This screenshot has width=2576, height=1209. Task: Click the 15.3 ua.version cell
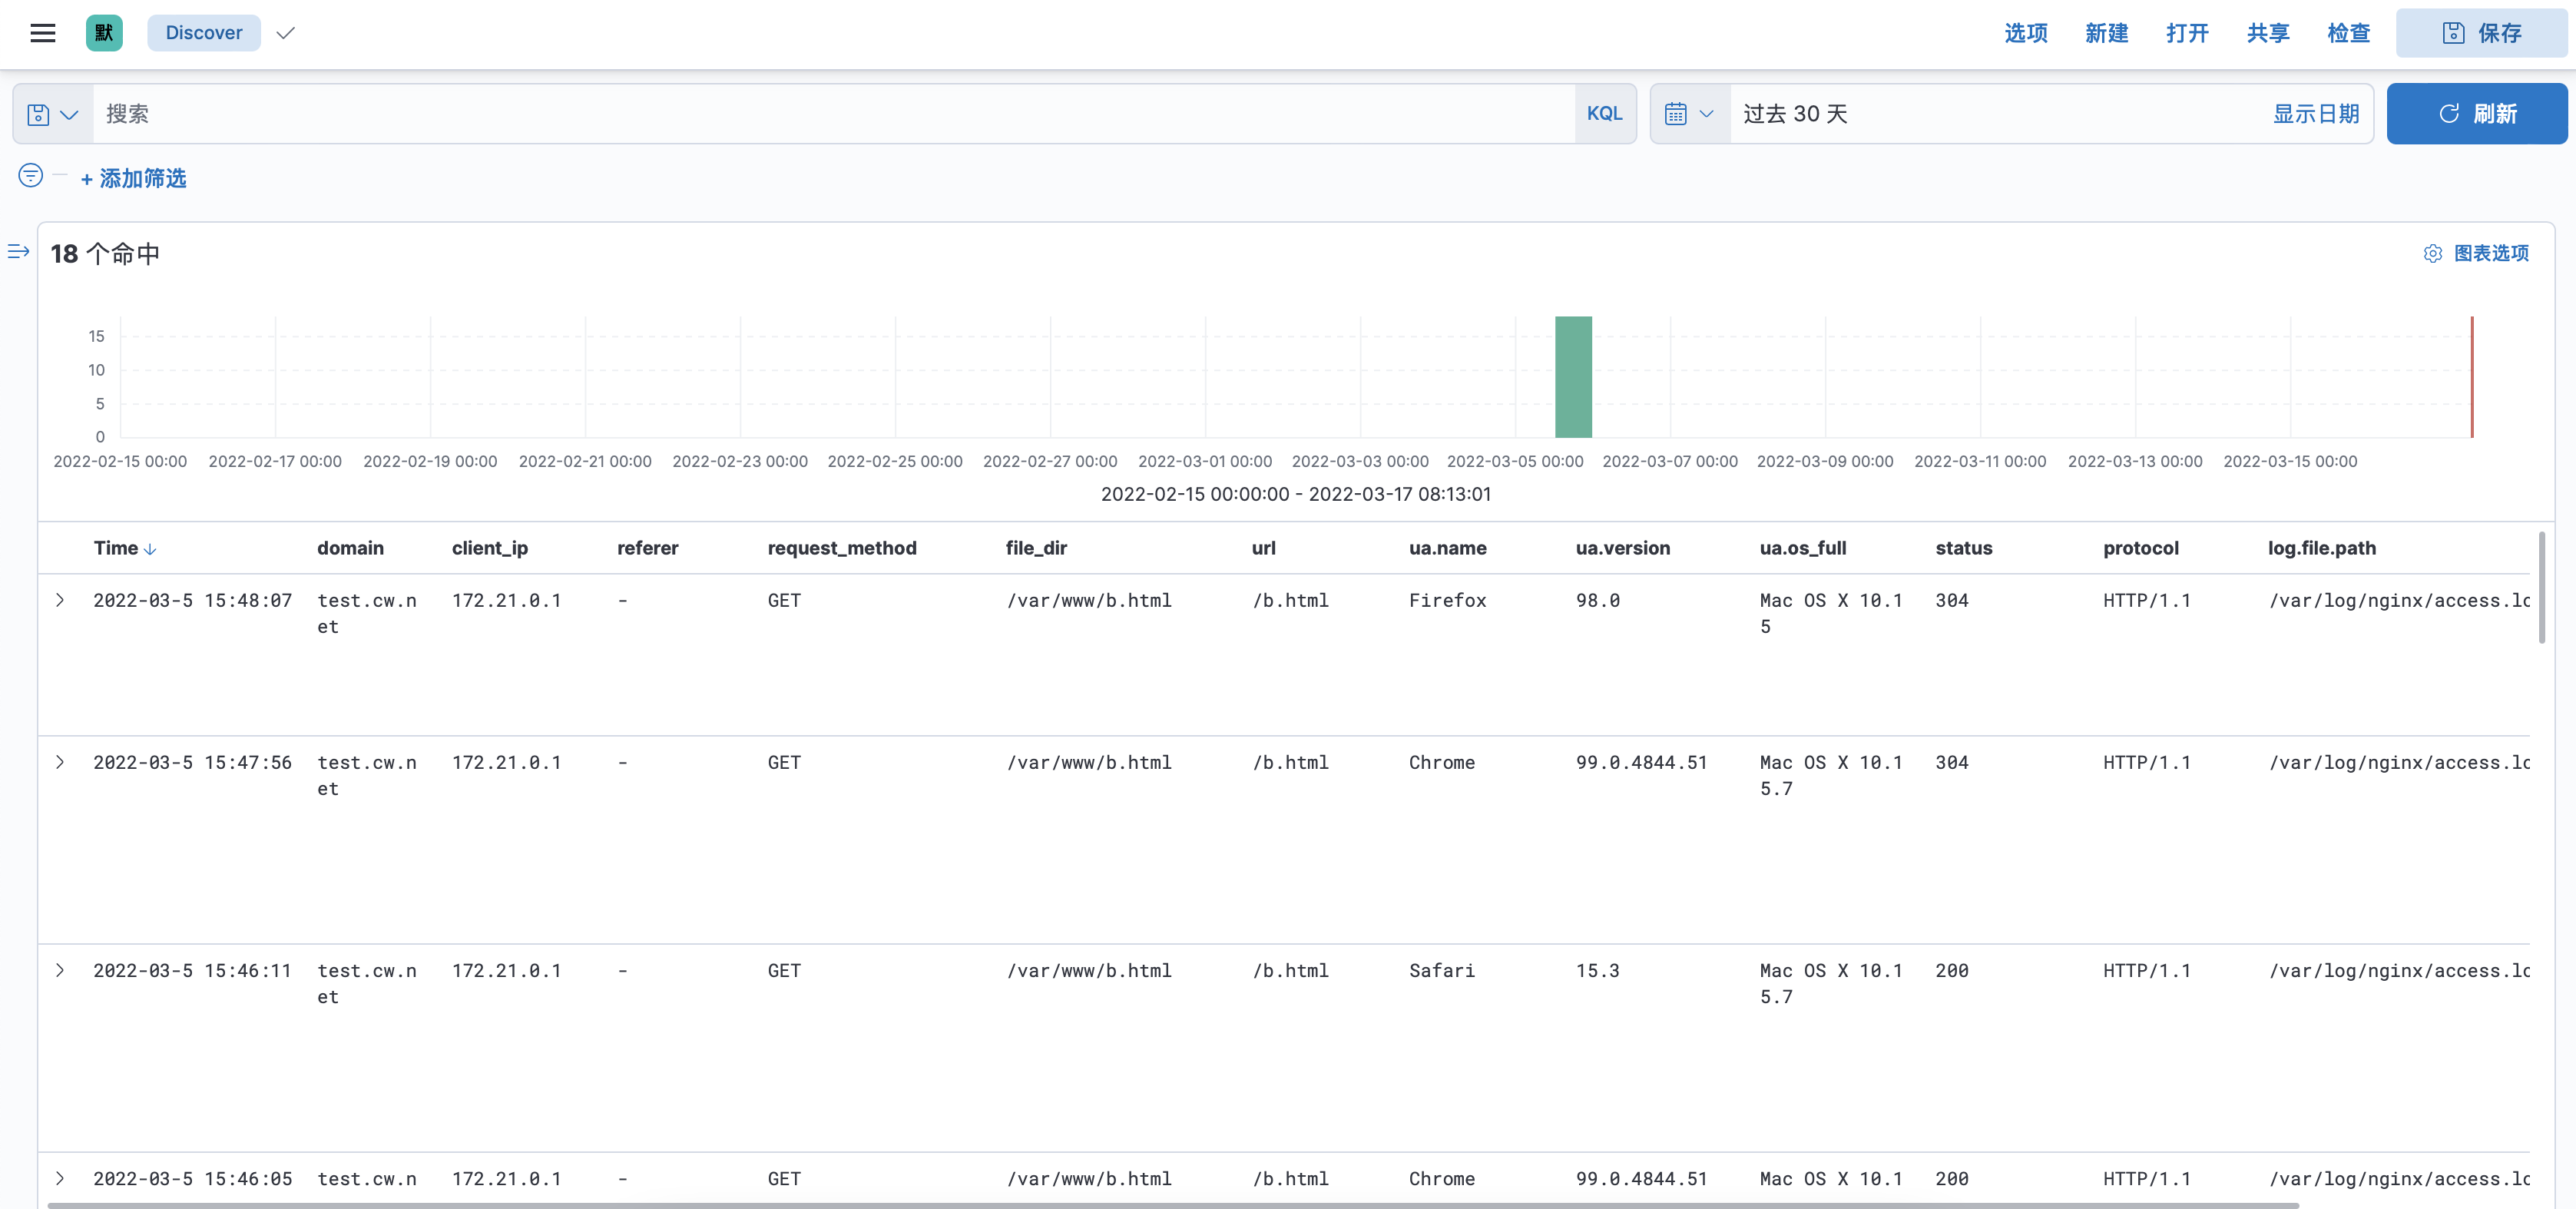click(x=1598, y=970)
